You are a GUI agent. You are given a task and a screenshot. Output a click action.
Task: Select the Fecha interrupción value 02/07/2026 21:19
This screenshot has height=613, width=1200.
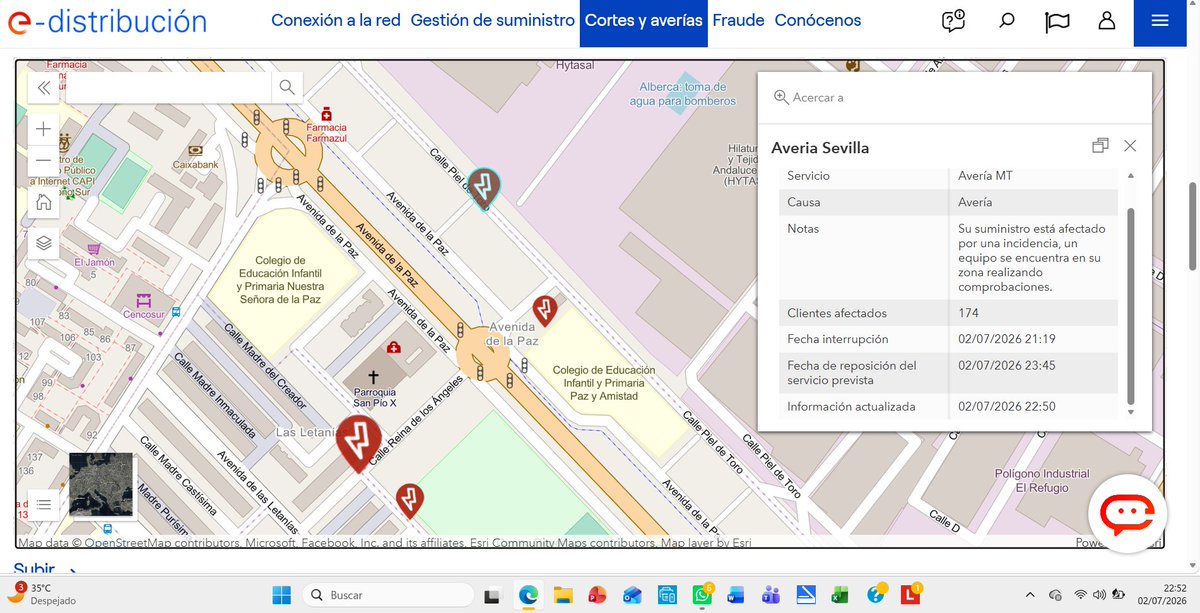point(1006,339)
